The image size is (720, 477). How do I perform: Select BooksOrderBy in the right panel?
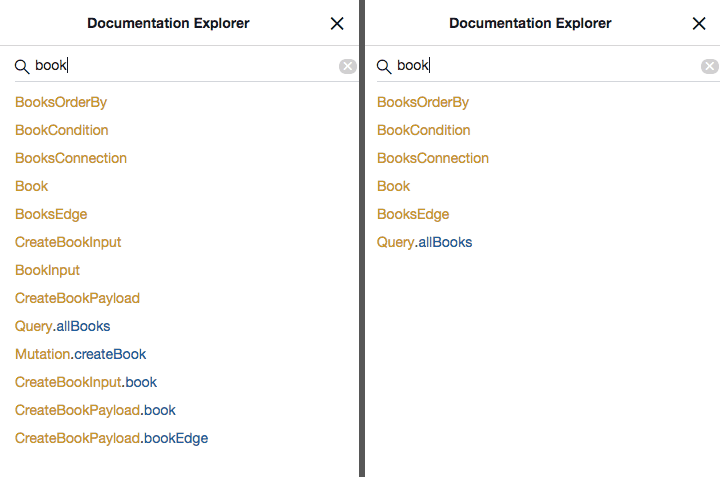coord(422,102)
